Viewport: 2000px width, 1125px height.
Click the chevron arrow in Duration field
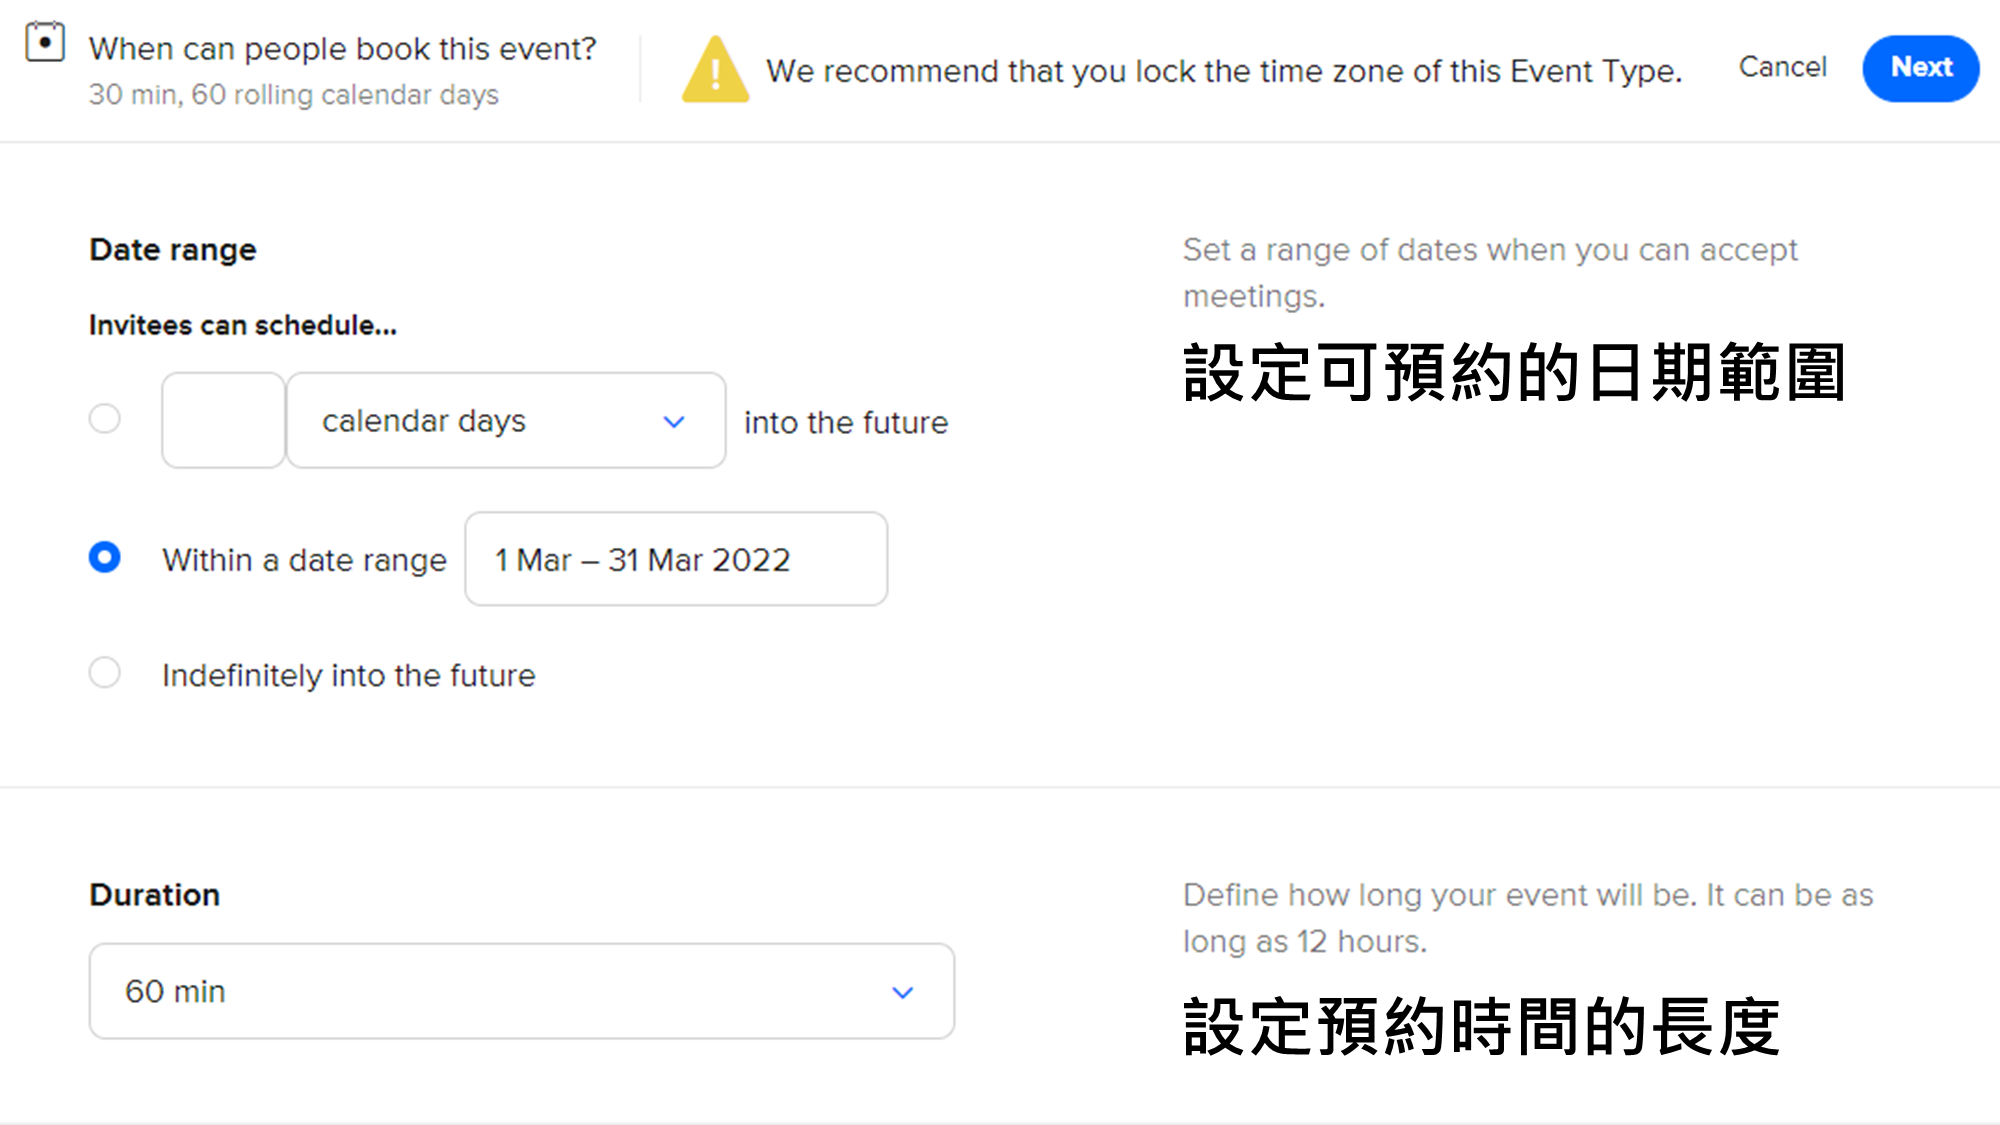pyautogui.click(x=902, y=993)
